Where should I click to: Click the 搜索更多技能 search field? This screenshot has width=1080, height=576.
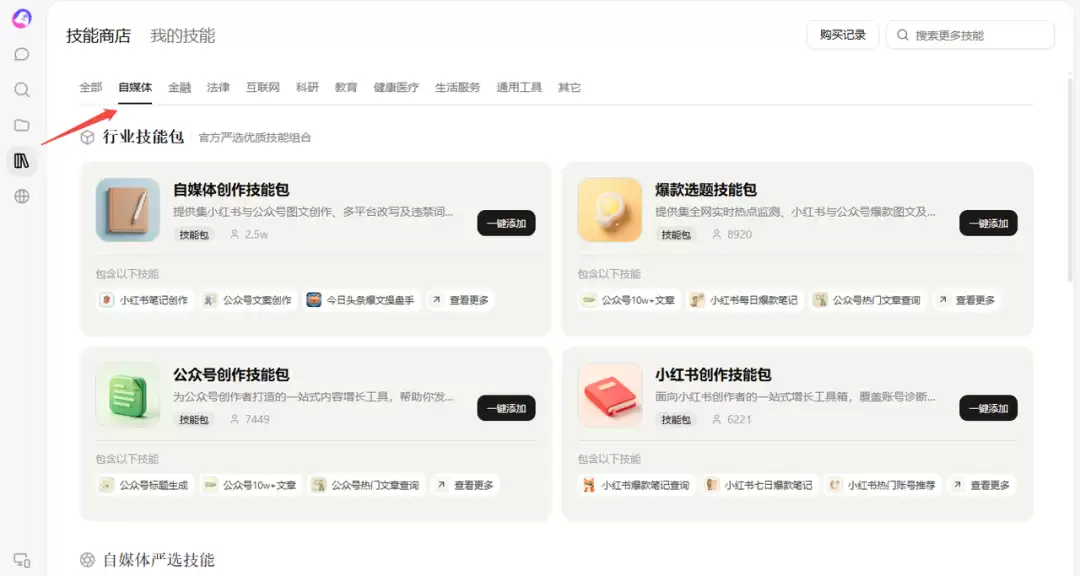click(x=970, y=35)
